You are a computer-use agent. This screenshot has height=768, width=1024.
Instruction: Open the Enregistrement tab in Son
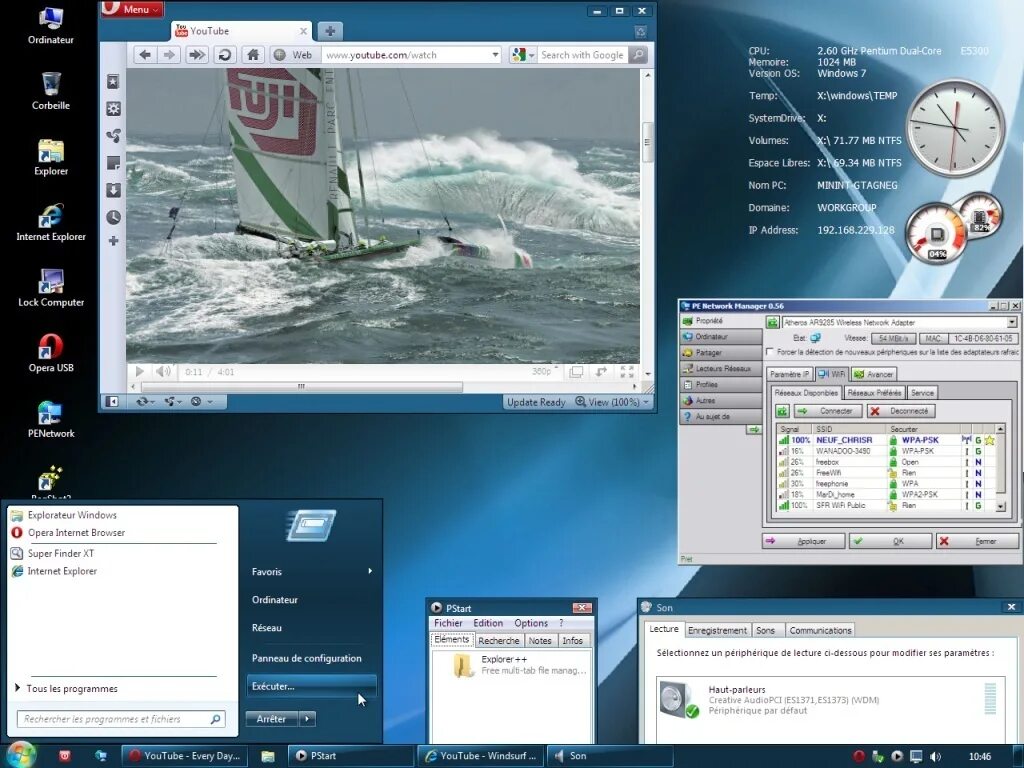tap(716, 630)
